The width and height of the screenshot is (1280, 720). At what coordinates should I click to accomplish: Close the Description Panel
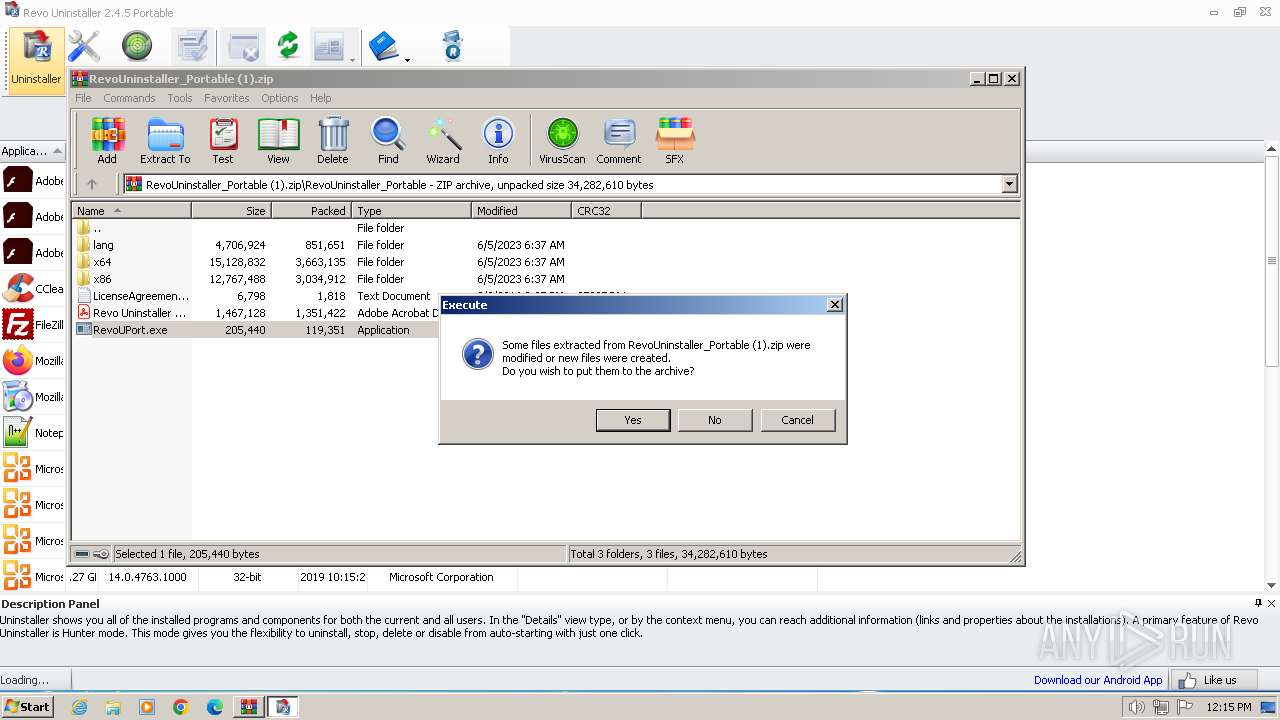point(1272,603)
